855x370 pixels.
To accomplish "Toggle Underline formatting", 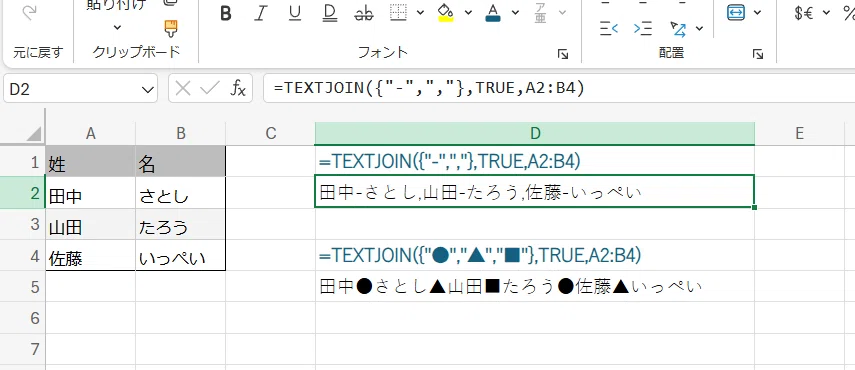I will 295,14.
